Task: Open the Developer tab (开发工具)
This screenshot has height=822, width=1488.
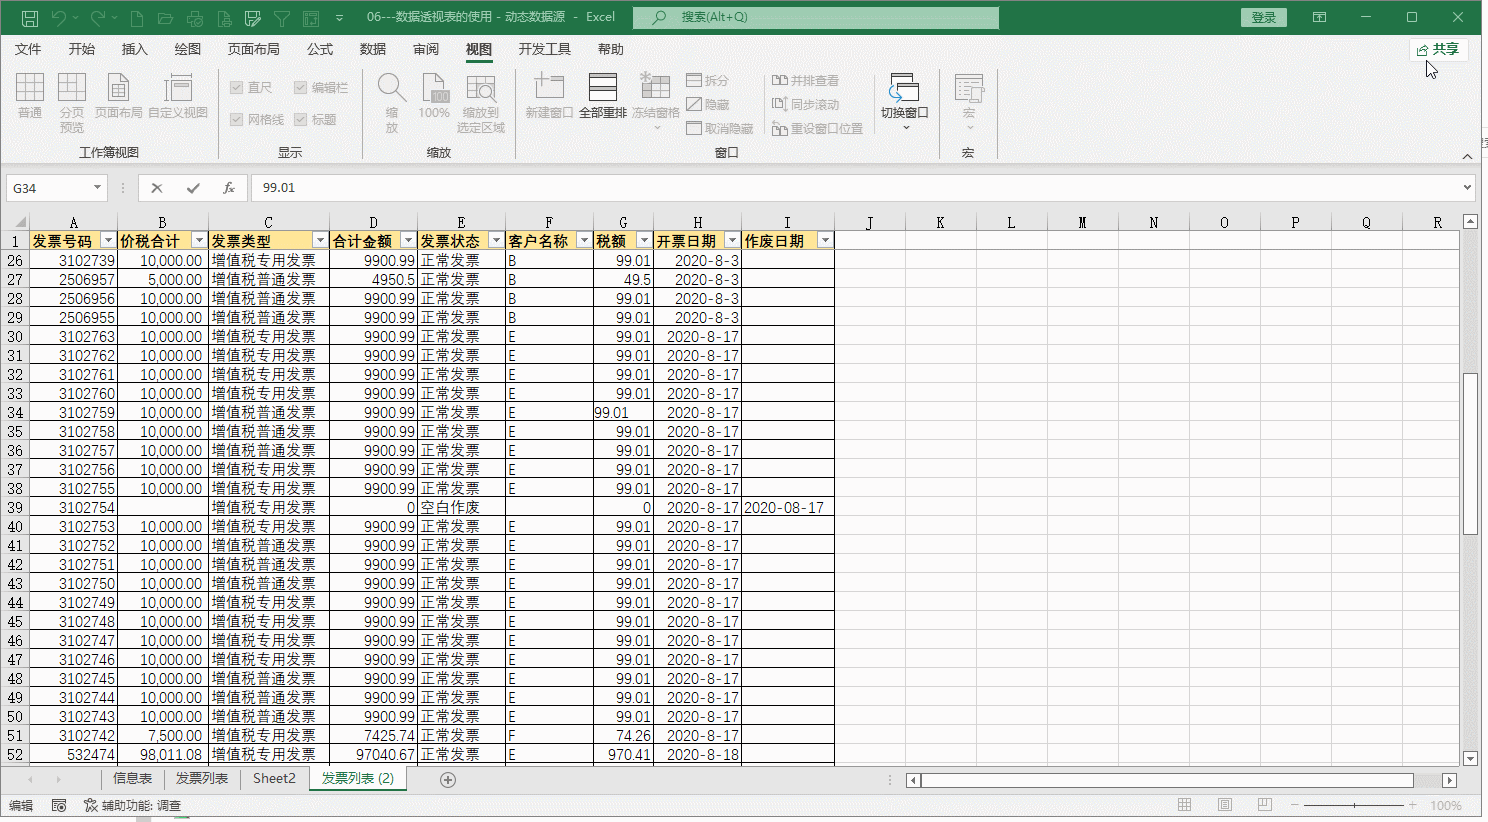Action: [x=545, y=49]
